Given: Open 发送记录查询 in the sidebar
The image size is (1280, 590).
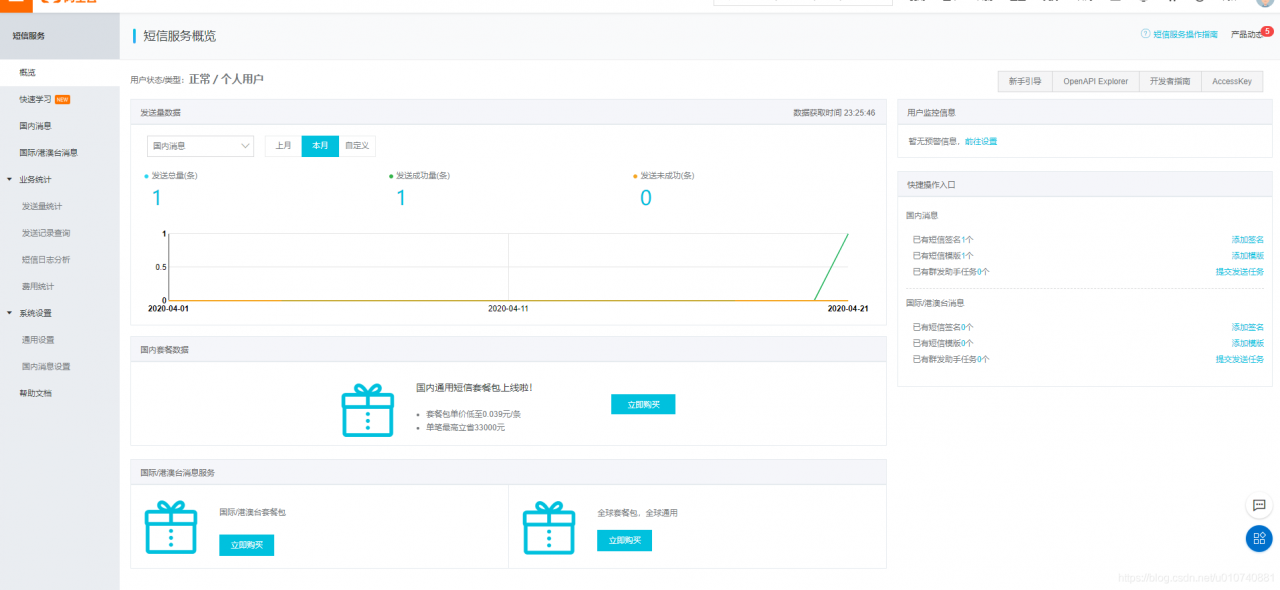Looking at the screenshot, I should (46, 233).
